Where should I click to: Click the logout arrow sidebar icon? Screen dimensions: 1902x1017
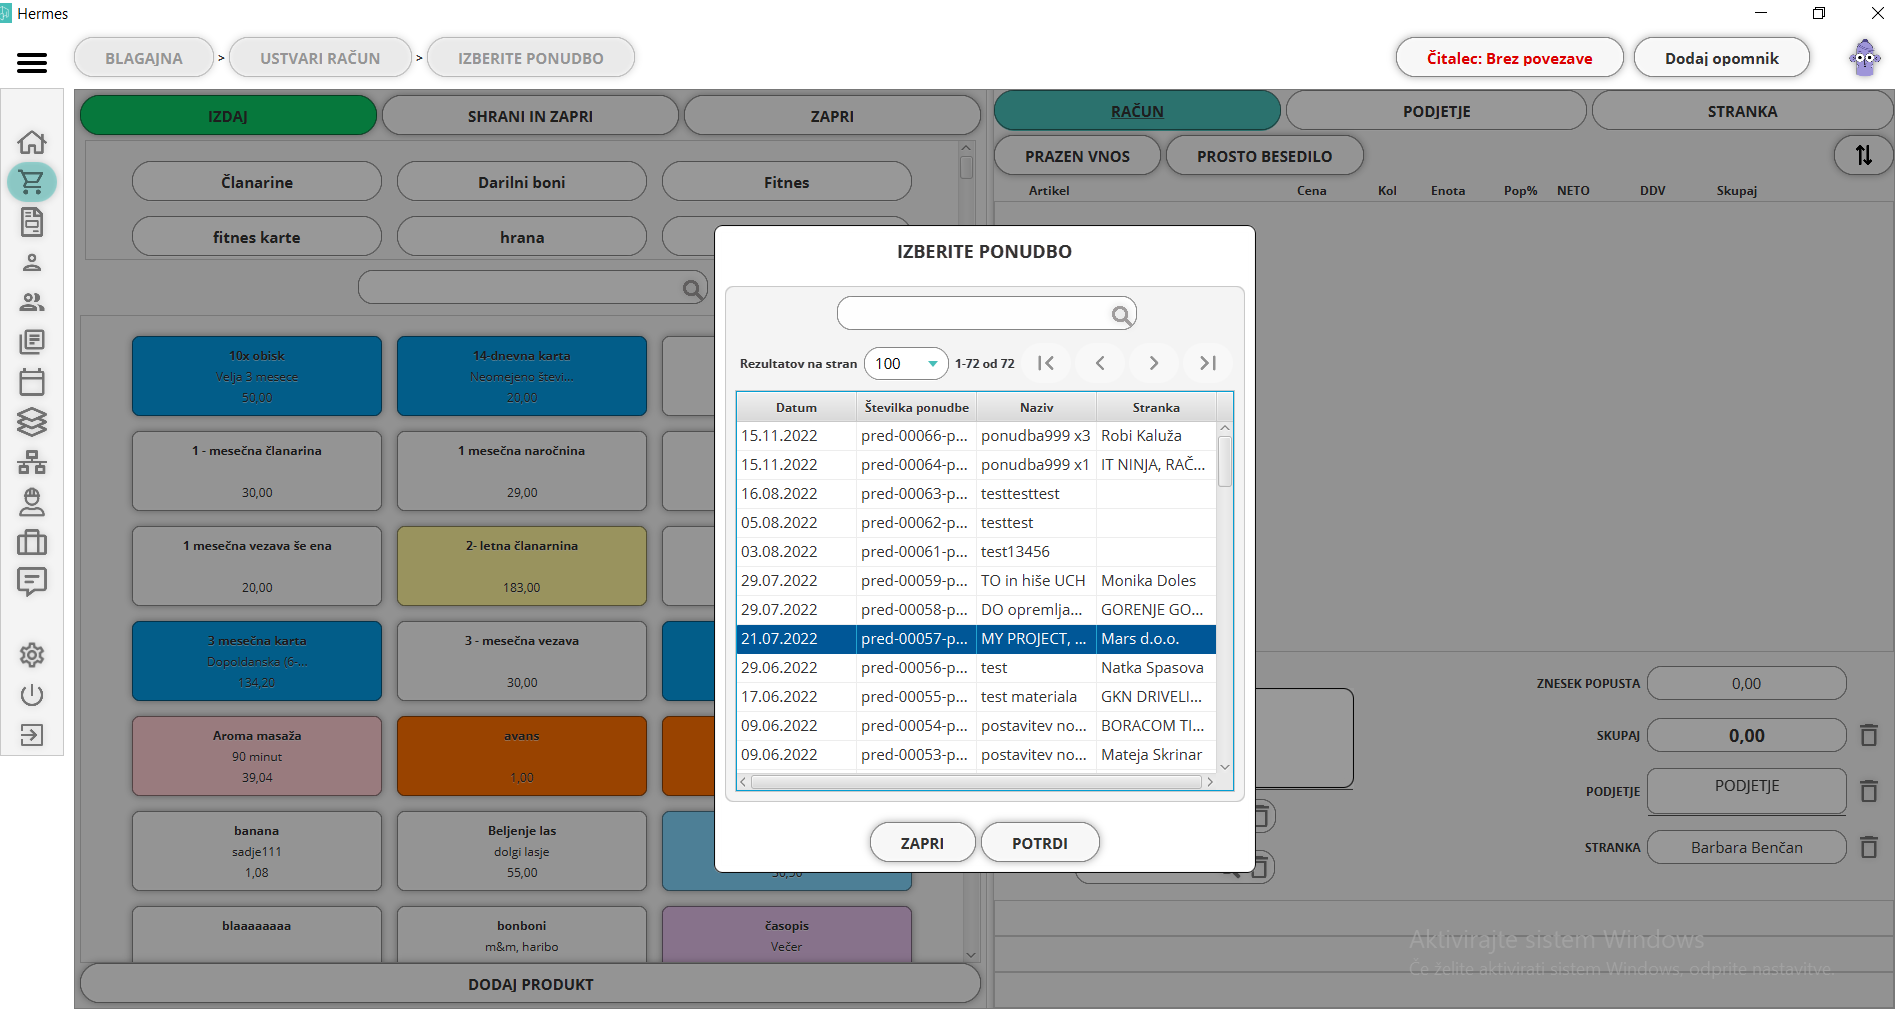pyautogui.click(x=32, y=735)
